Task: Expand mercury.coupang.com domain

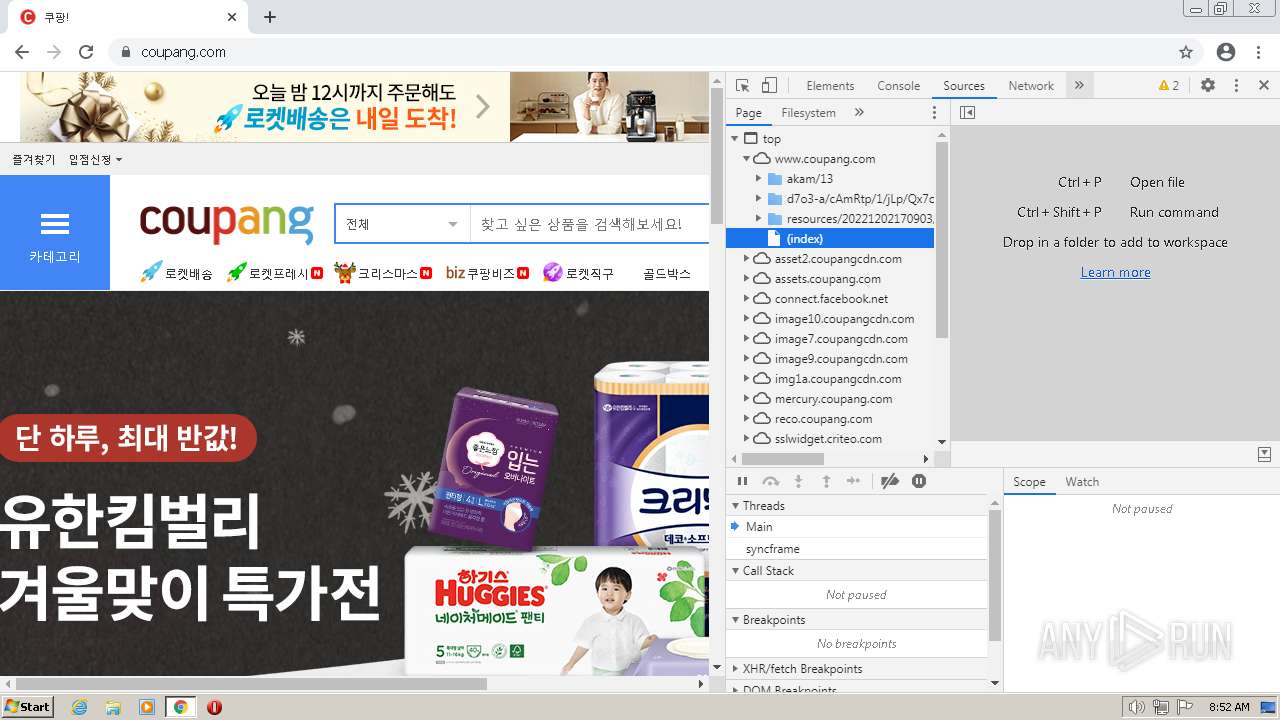Action: coord(746,399)
